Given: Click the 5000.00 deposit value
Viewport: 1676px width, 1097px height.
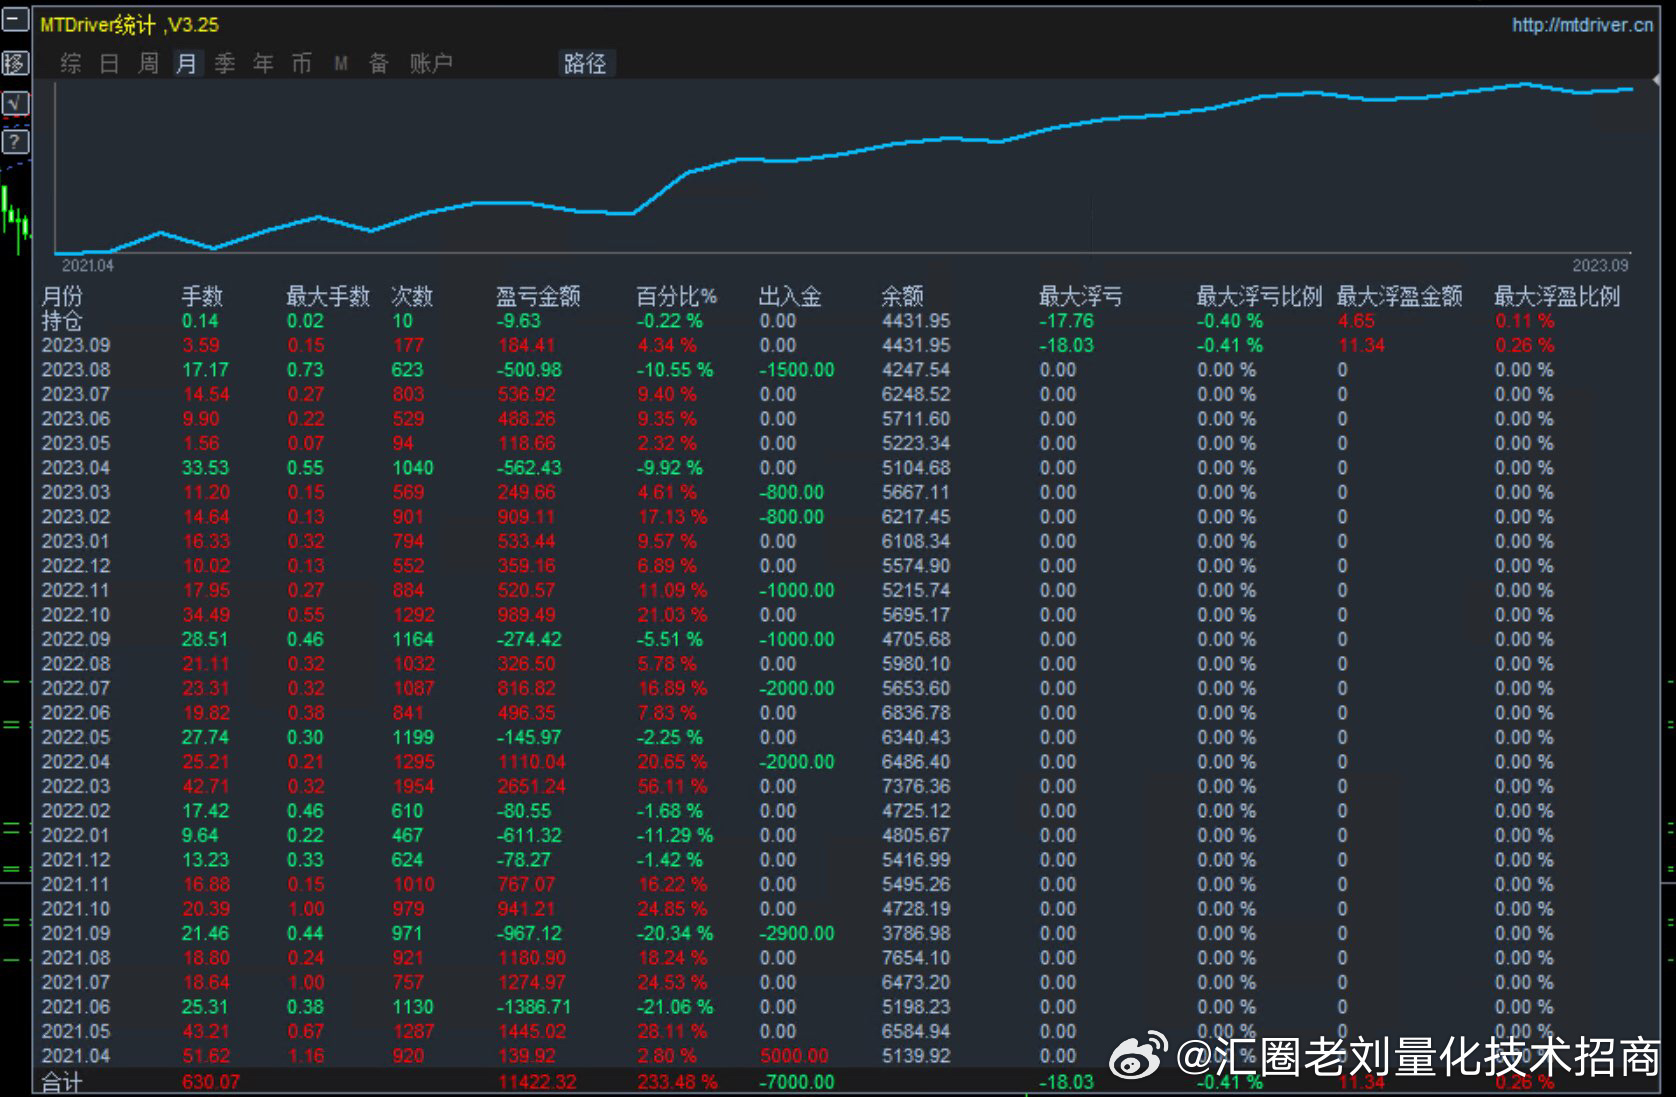Looking at the screenshot, I should (x=794, y=1056).
